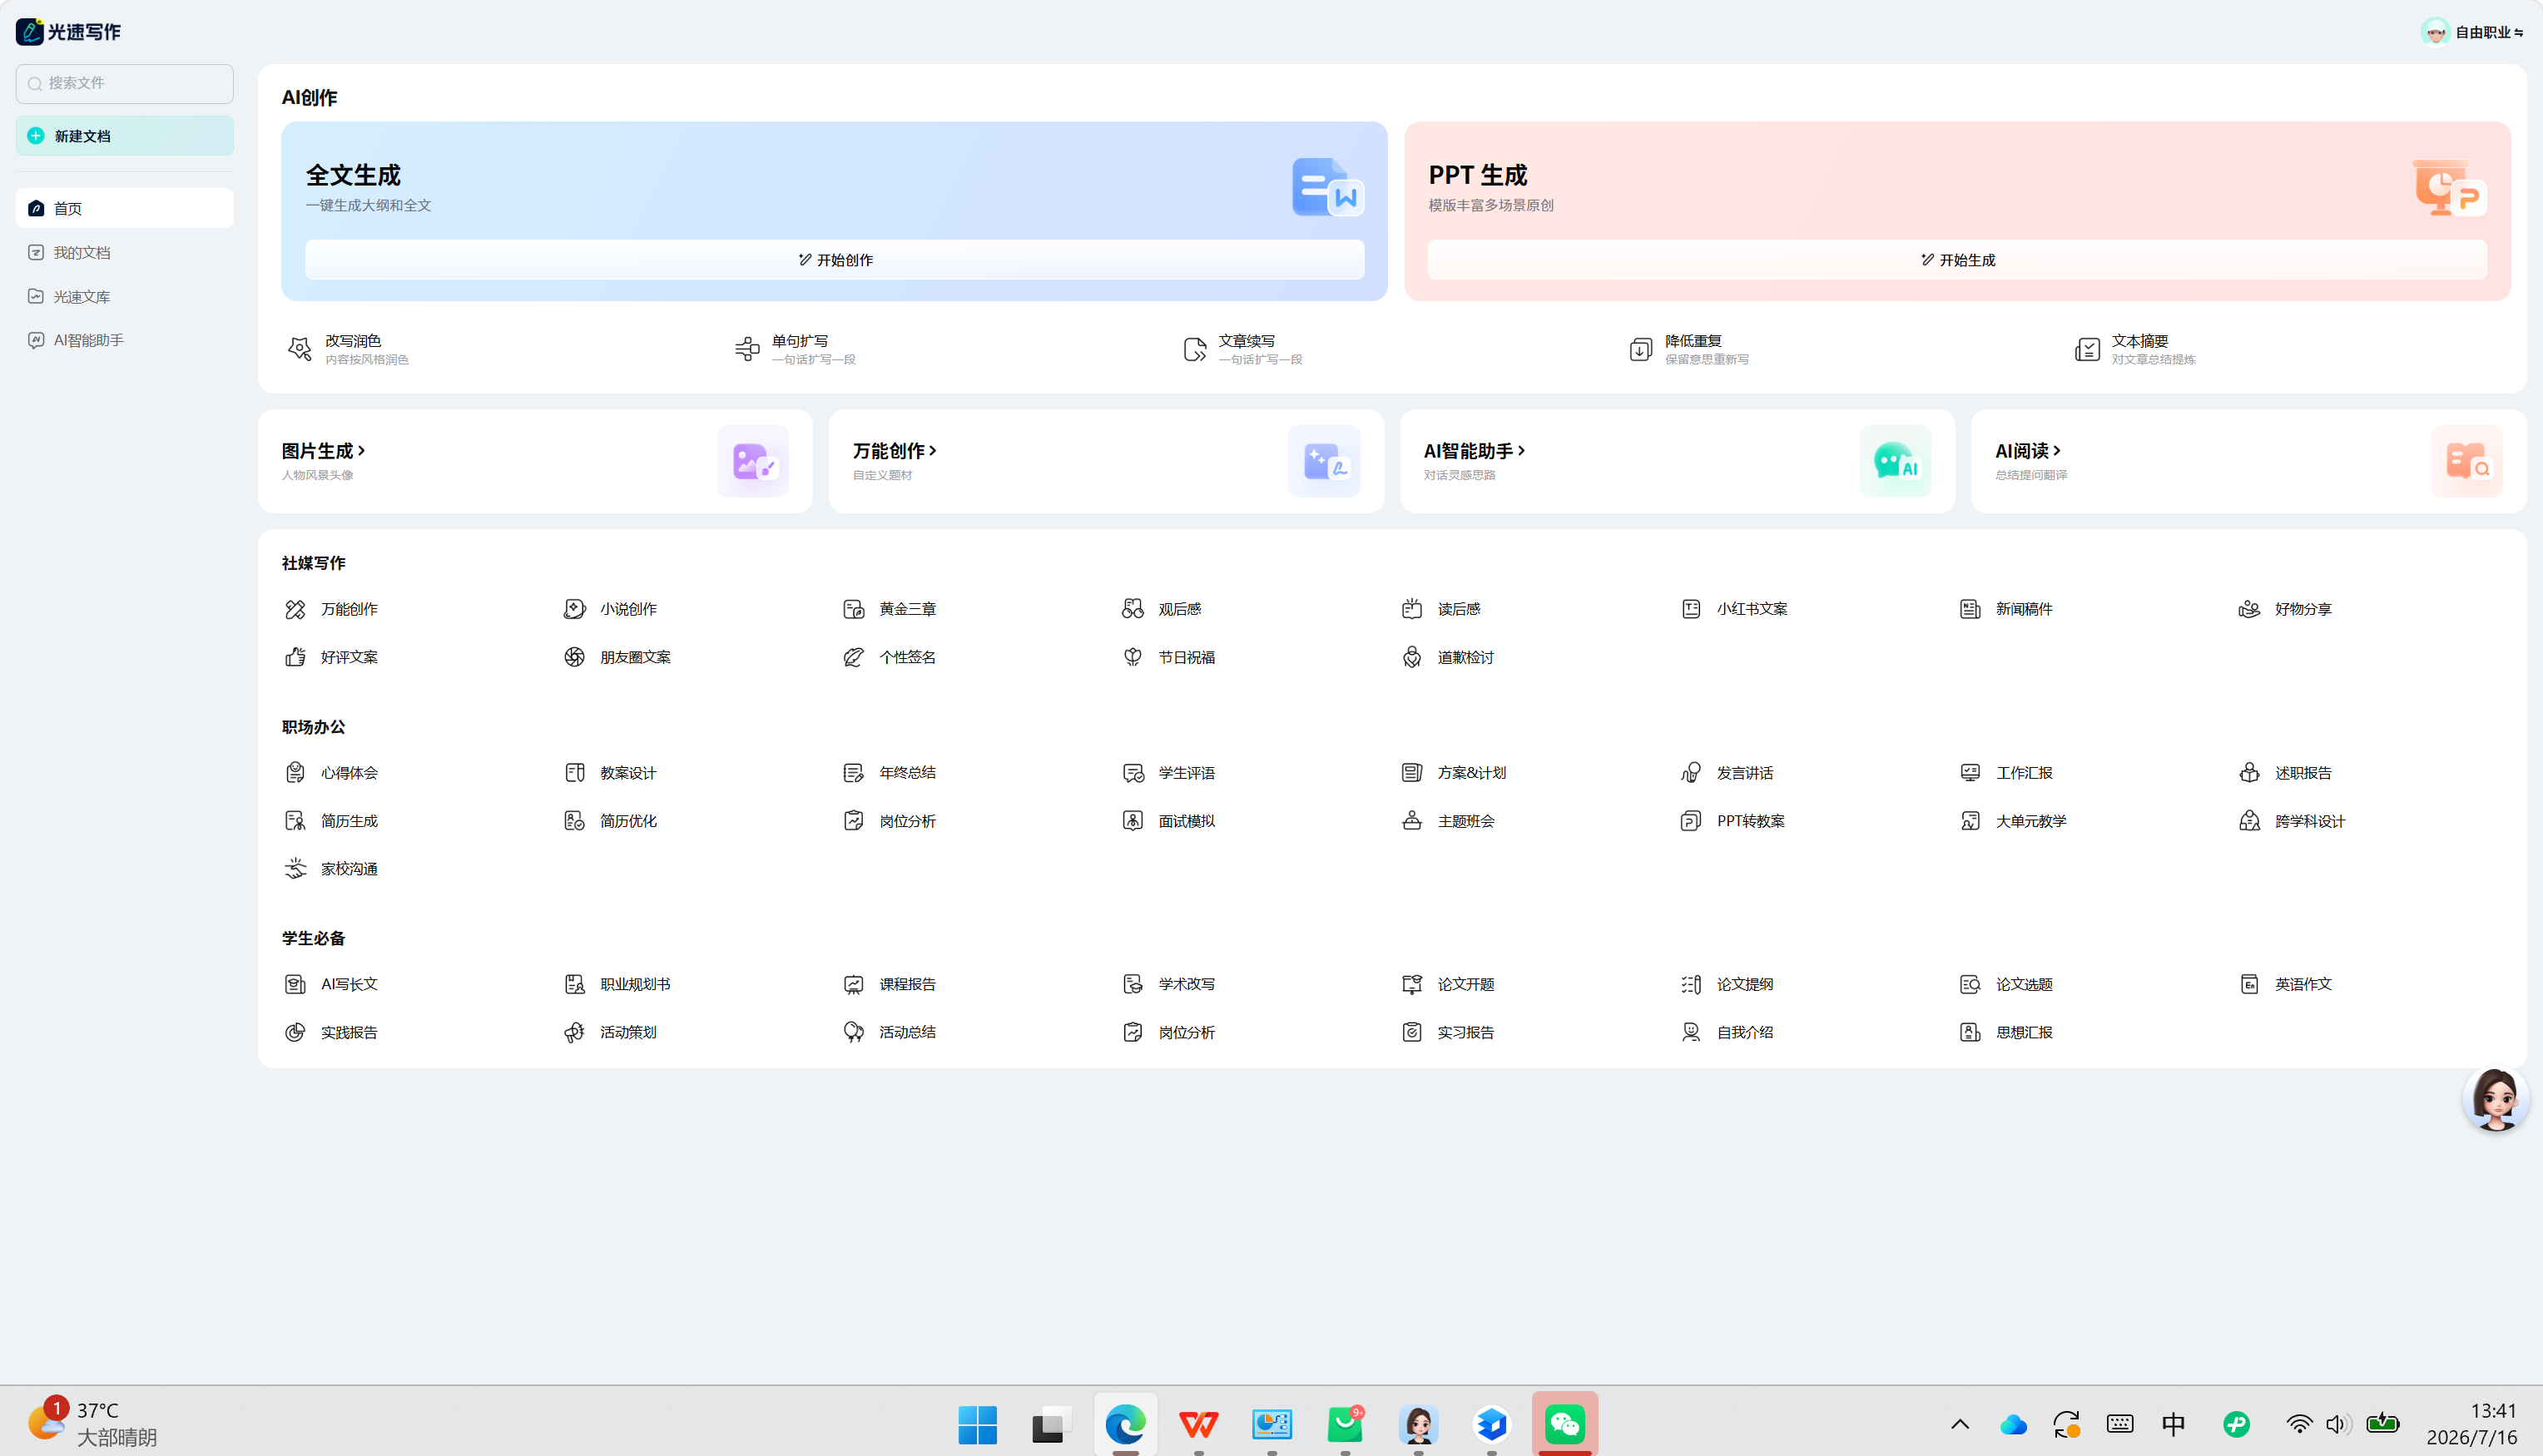
Task: Click the 新建文档 button
Action: tap(125, 136)
